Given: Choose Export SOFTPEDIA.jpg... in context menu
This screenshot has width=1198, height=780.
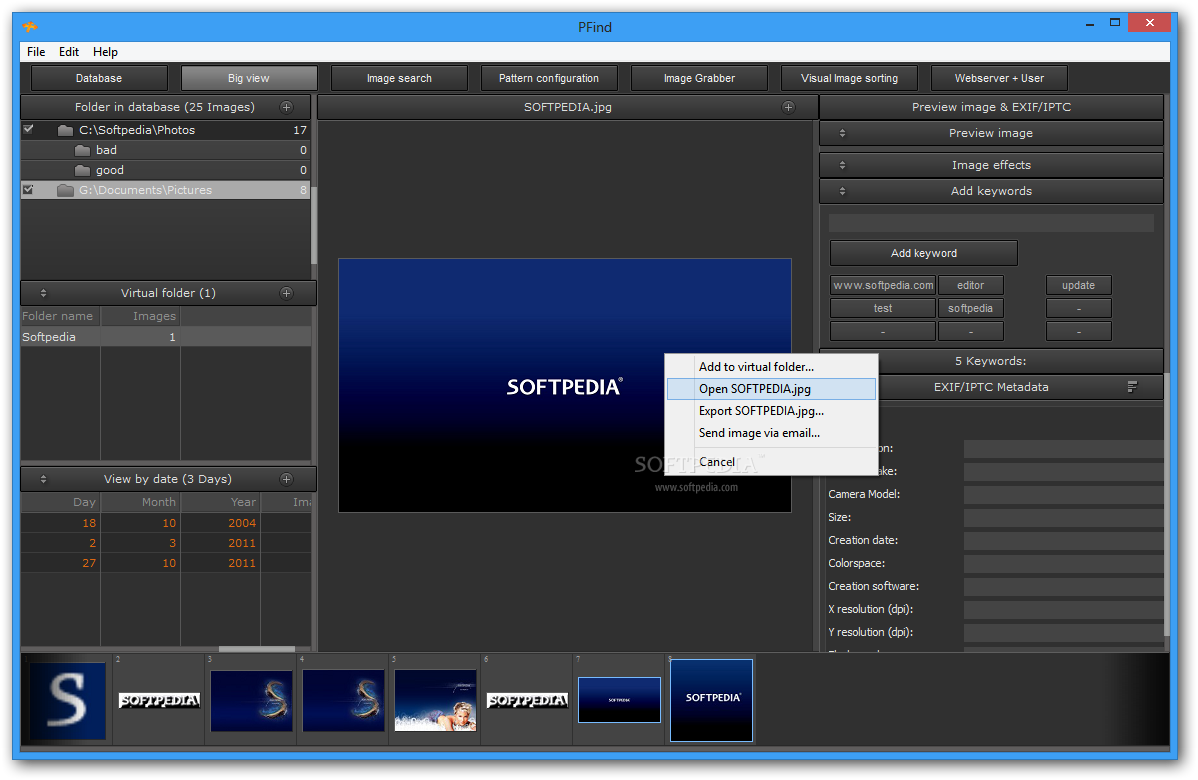Looking at the screenshot, I should [771, 411].
